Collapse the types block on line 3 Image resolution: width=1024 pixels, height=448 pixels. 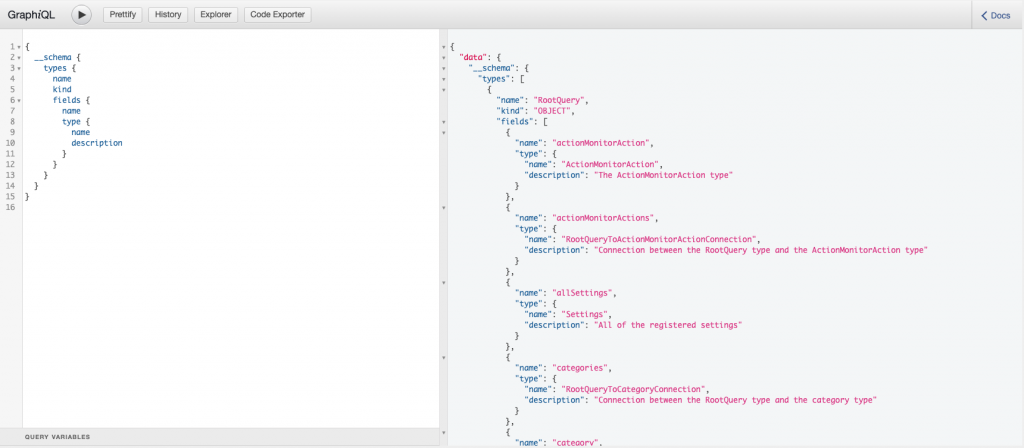click(x=19, y=68)
